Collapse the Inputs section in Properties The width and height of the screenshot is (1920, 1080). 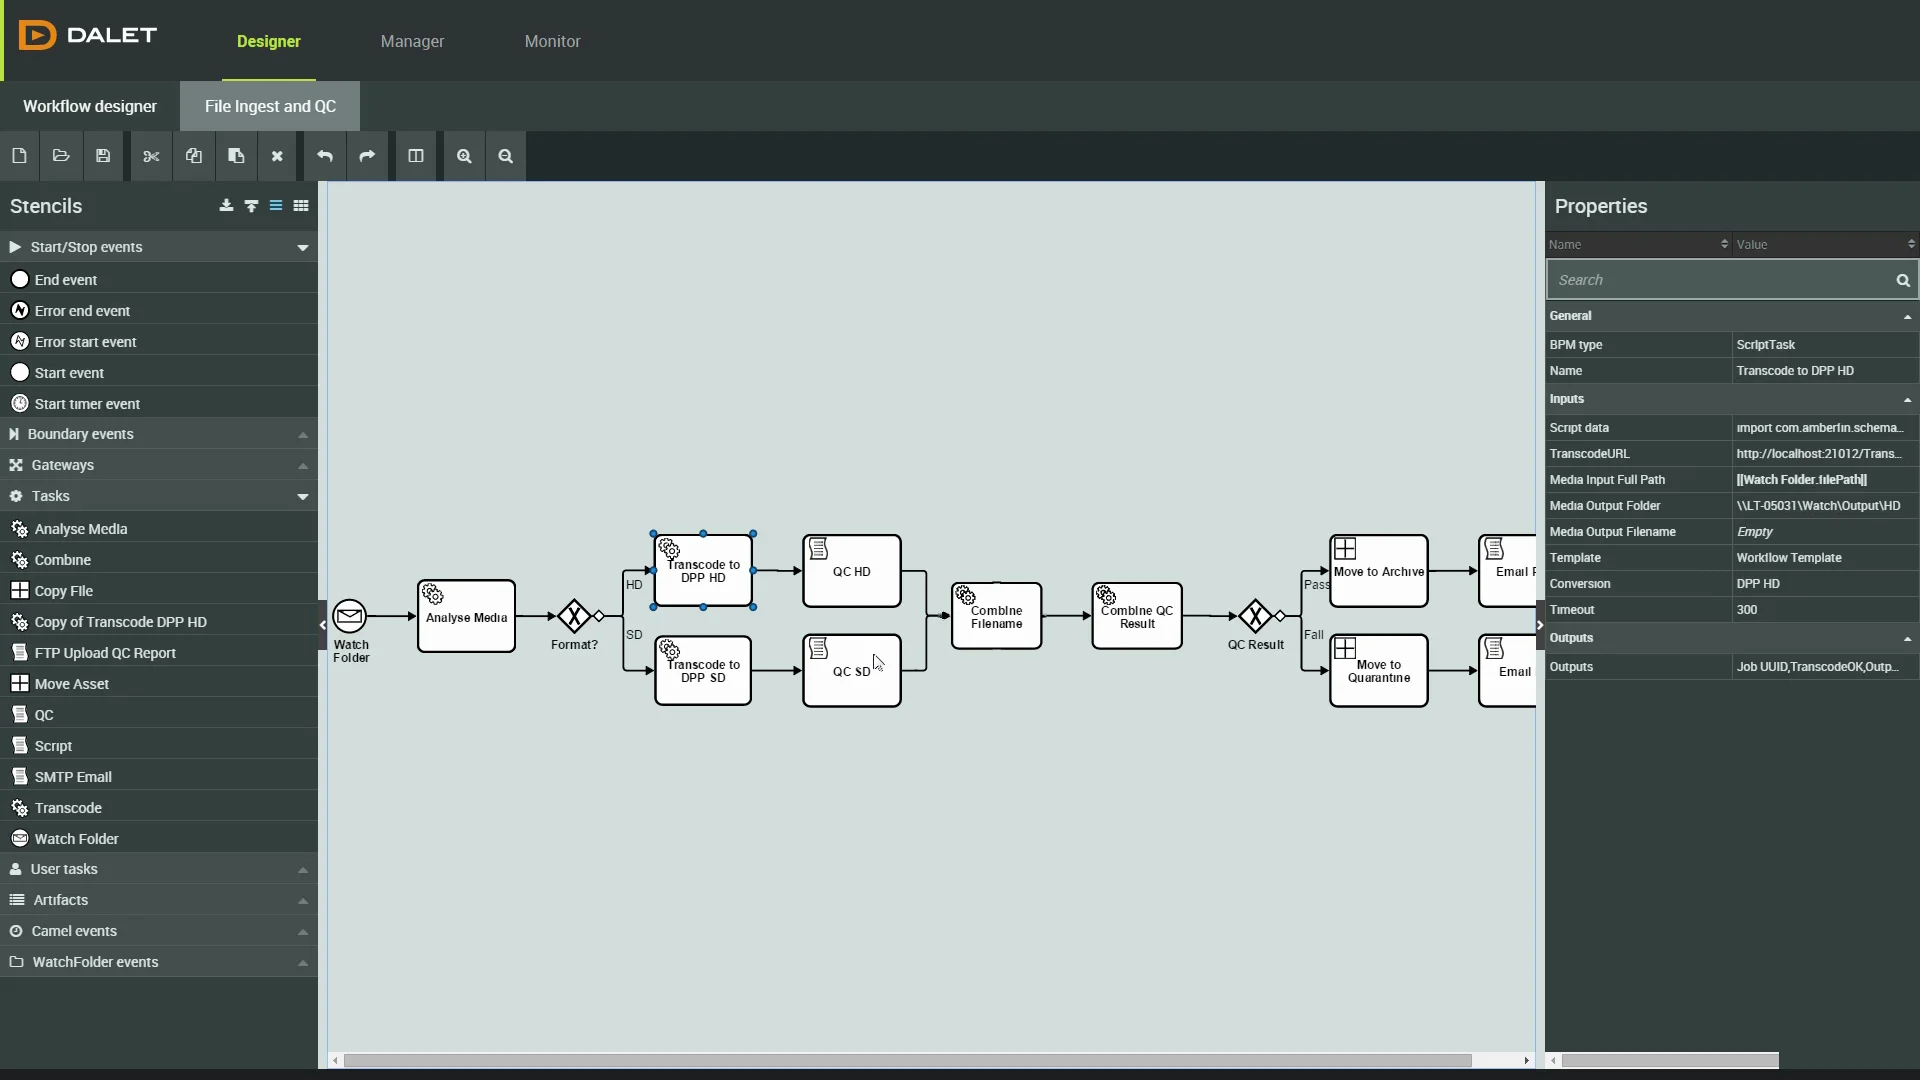1906,399
